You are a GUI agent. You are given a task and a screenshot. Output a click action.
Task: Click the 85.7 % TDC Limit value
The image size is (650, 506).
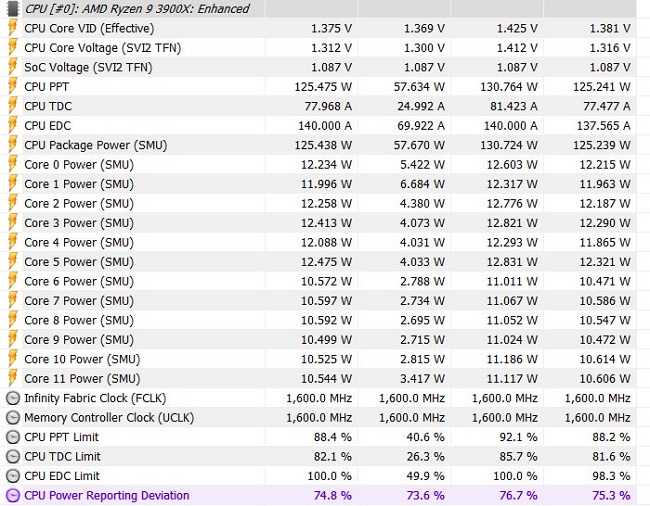pos(518,457)
